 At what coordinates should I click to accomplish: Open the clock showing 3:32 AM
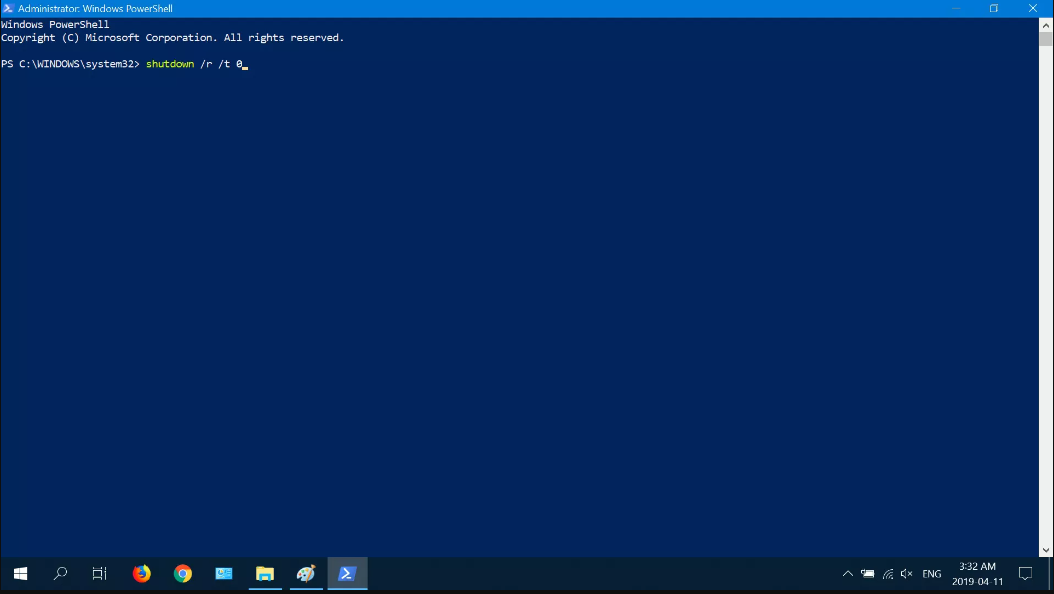click(x=977, y=574)
